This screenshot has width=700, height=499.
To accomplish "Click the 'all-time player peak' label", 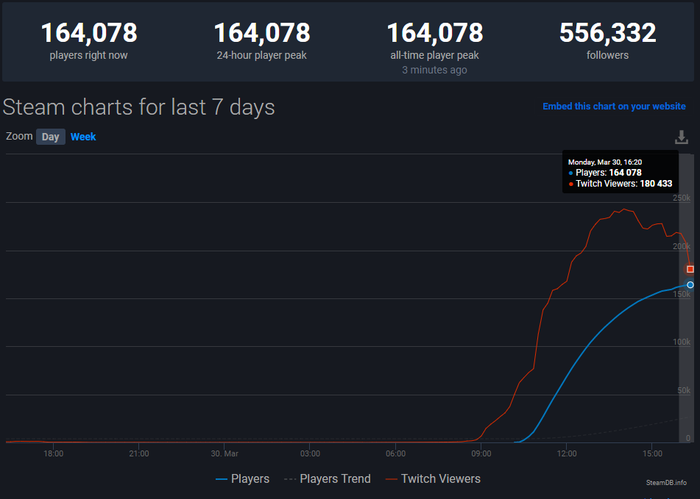I will (434, 55).
